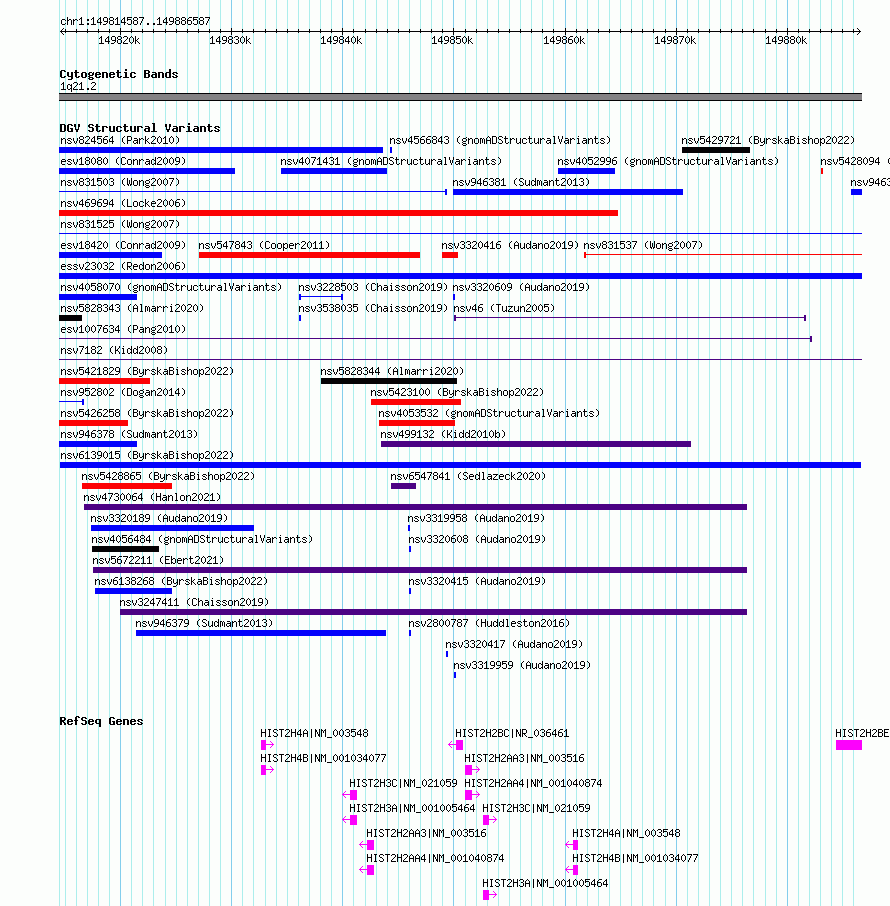Open nsv5426258 (ByrskaBishop2022) label

tap(147, 413)
